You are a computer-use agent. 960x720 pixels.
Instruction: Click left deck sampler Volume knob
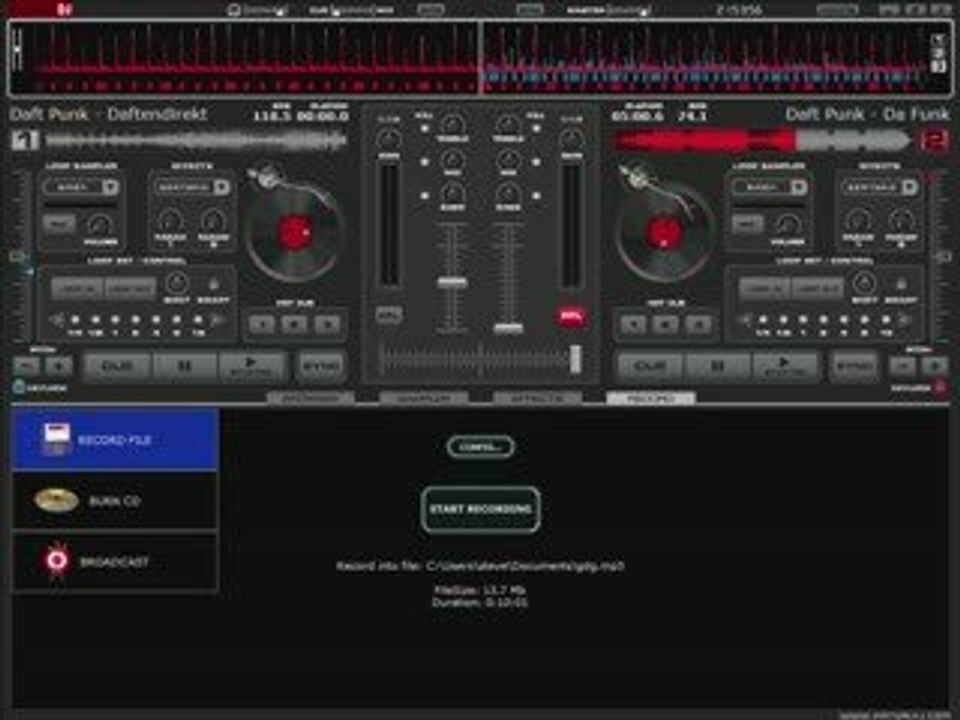point(100,225)
